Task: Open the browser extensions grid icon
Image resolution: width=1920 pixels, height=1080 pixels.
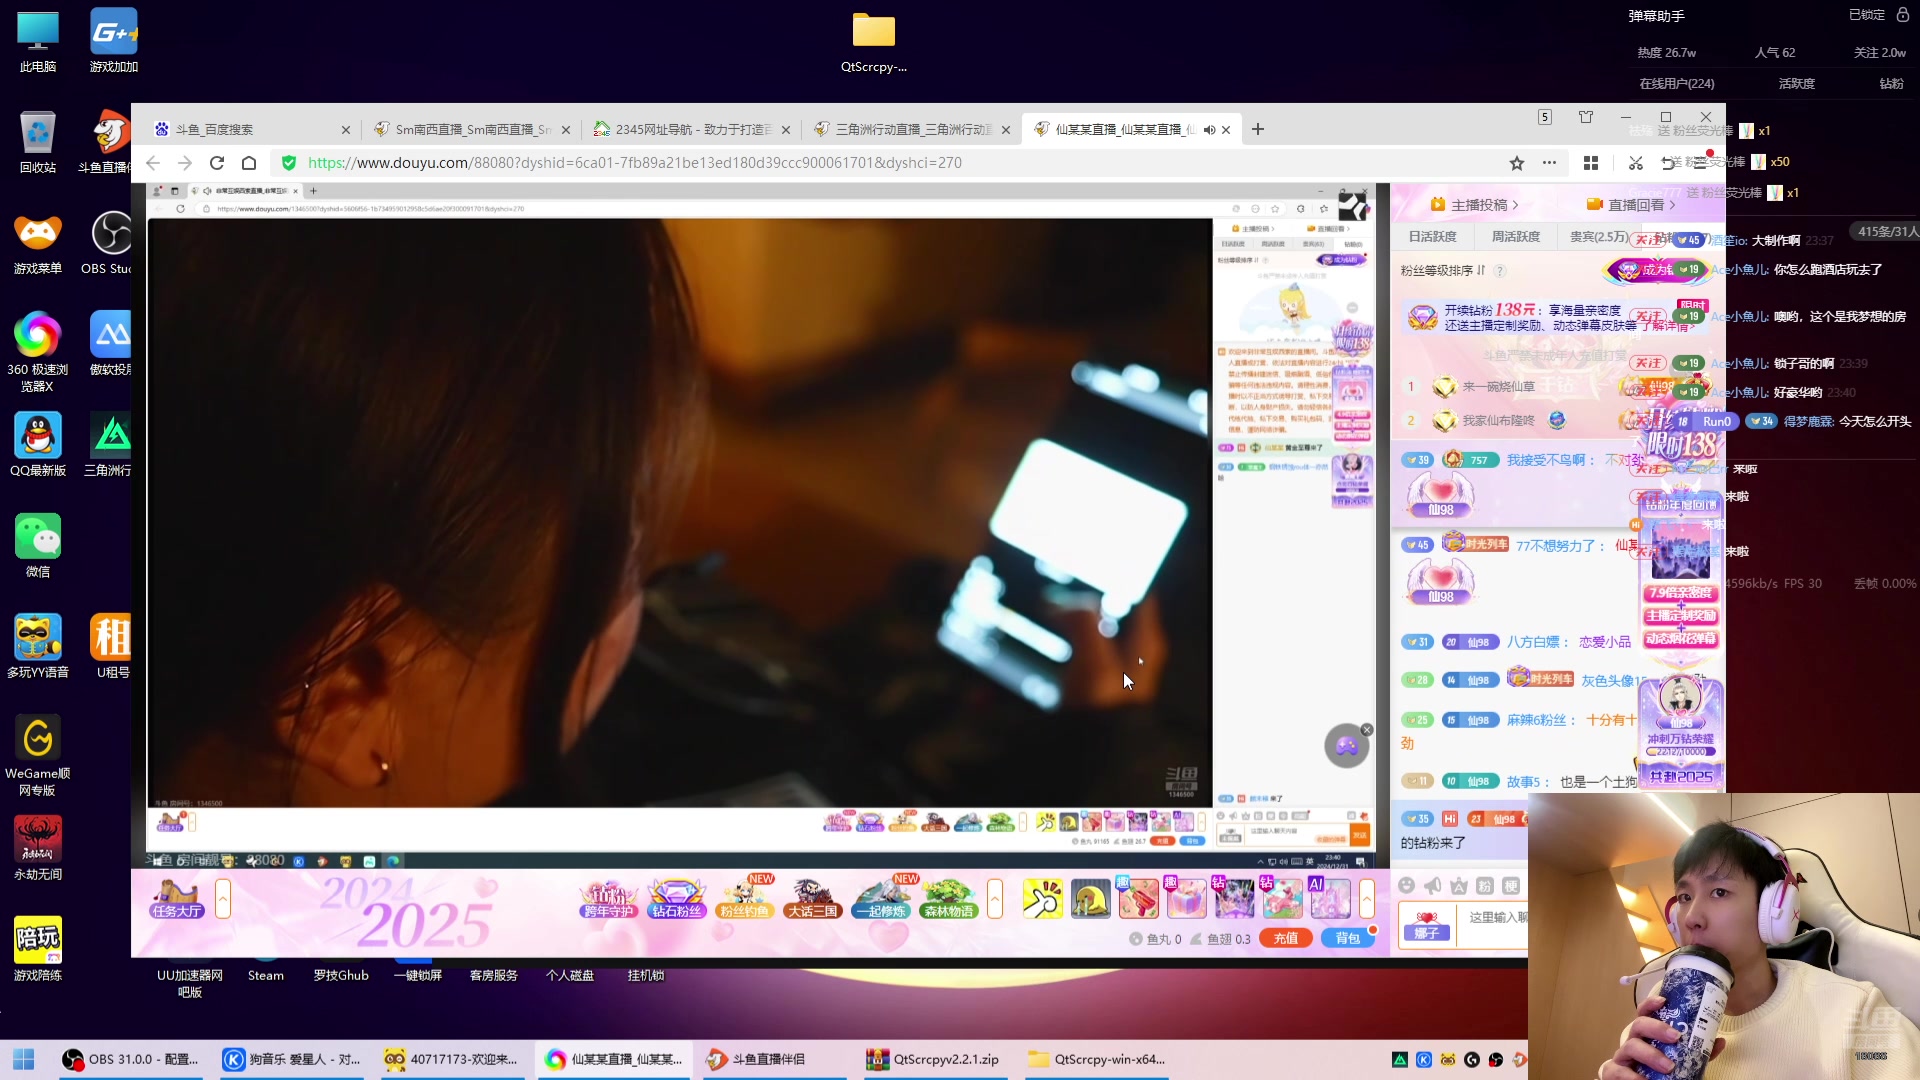Action: (1591, 162)
